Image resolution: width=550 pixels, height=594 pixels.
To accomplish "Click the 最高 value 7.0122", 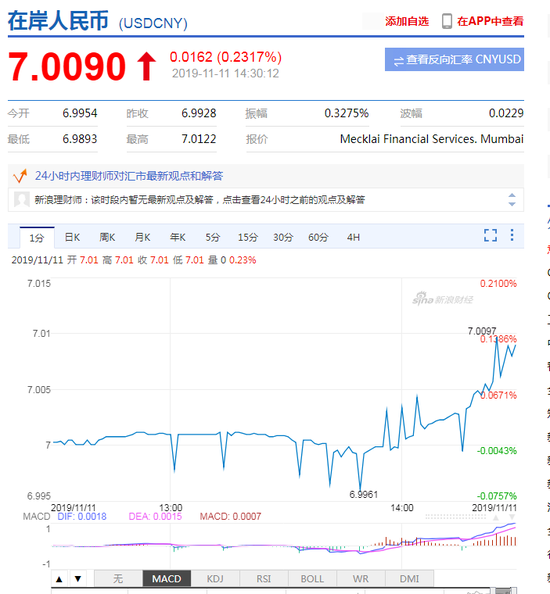I will [198, 139].
